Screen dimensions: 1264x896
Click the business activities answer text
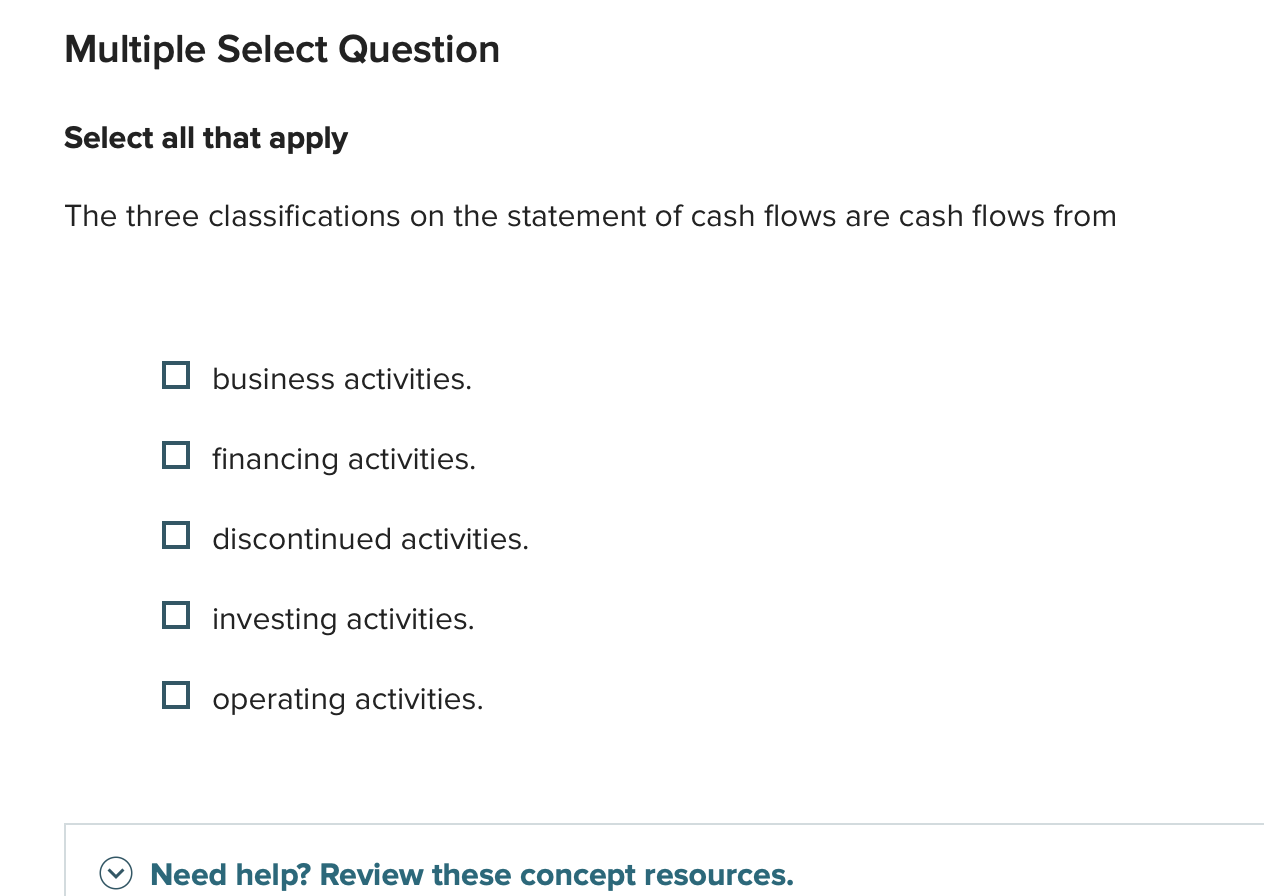342,378
